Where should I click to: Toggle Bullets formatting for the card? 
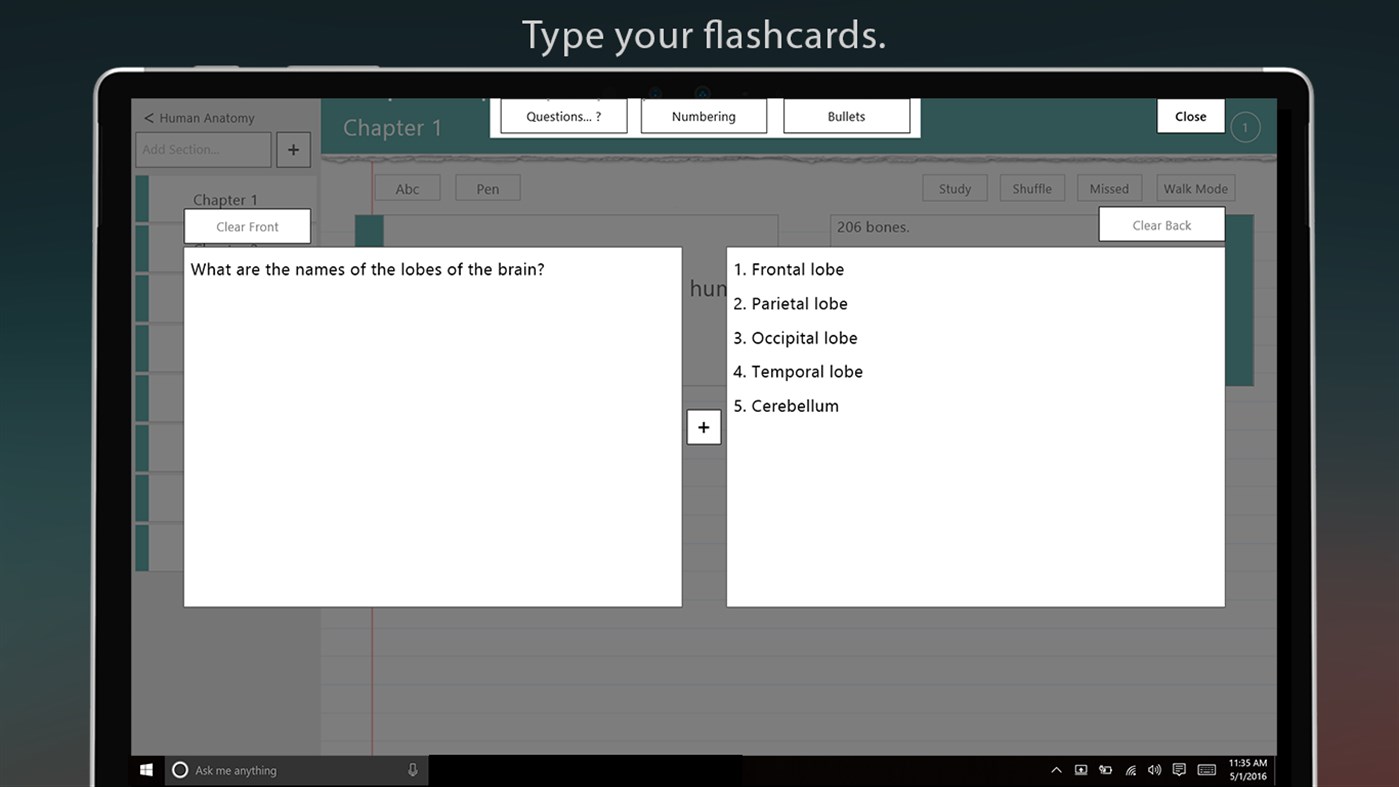pos(846,115)
